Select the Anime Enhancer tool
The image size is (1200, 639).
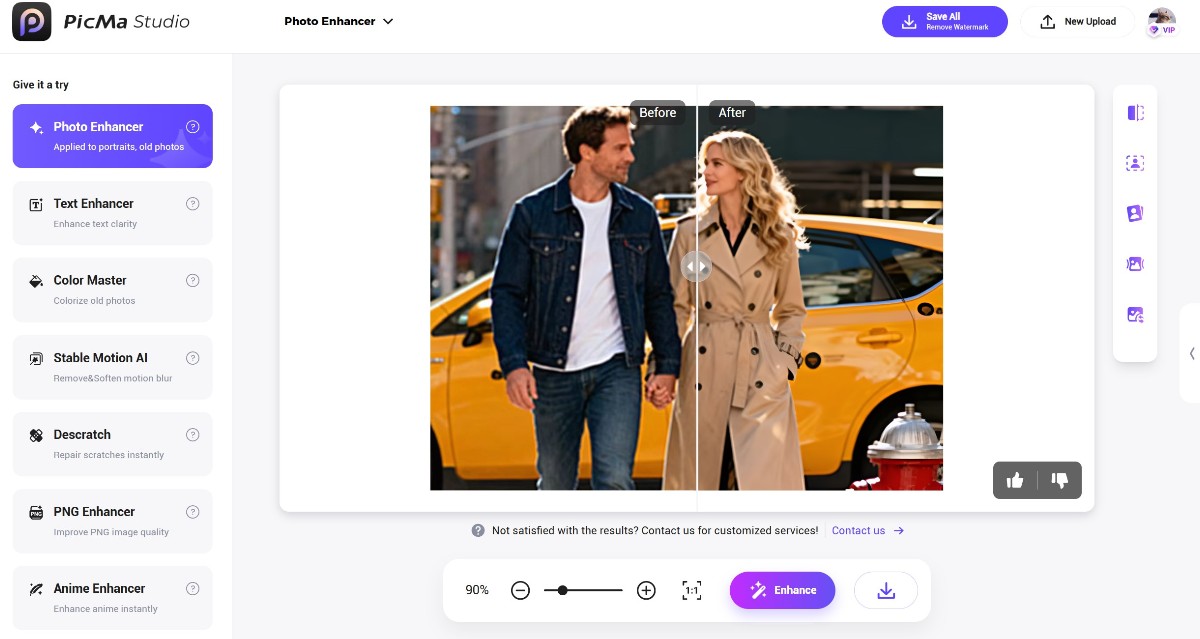point(113,598)
